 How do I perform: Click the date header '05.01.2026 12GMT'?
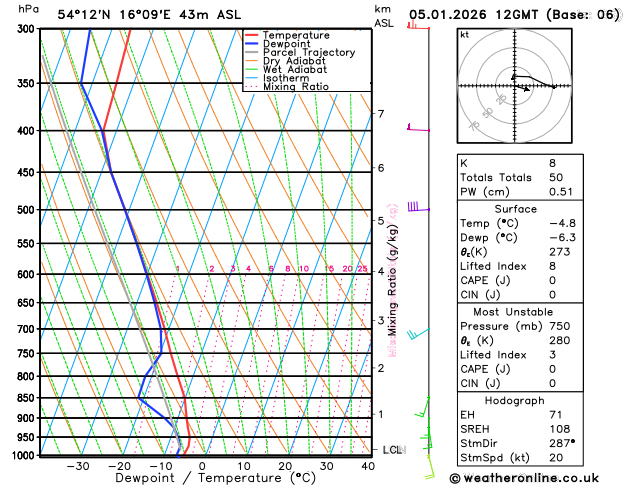click(x=473, y=15)
